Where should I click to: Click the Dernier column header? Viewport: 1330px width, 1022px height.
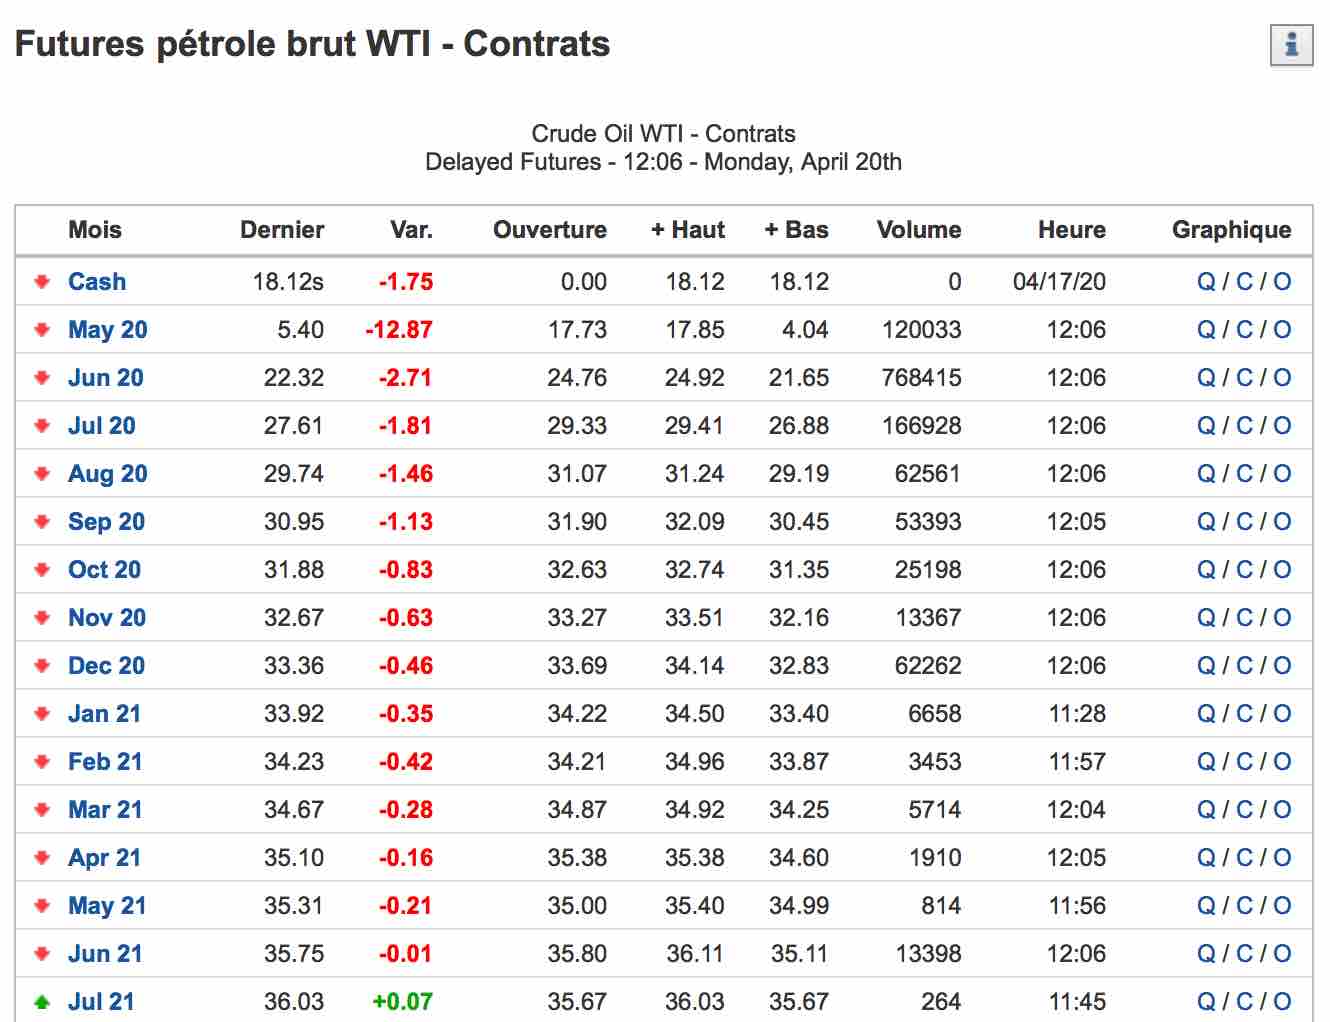(x=282, y=230)
